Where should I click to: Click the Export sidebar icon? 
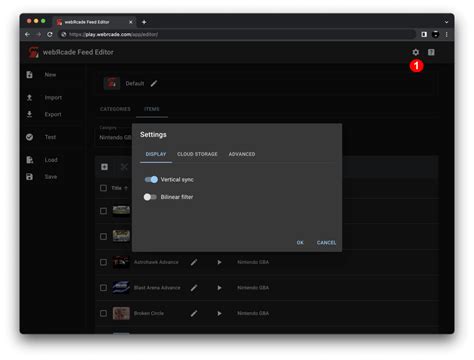[x=29, y=114]
